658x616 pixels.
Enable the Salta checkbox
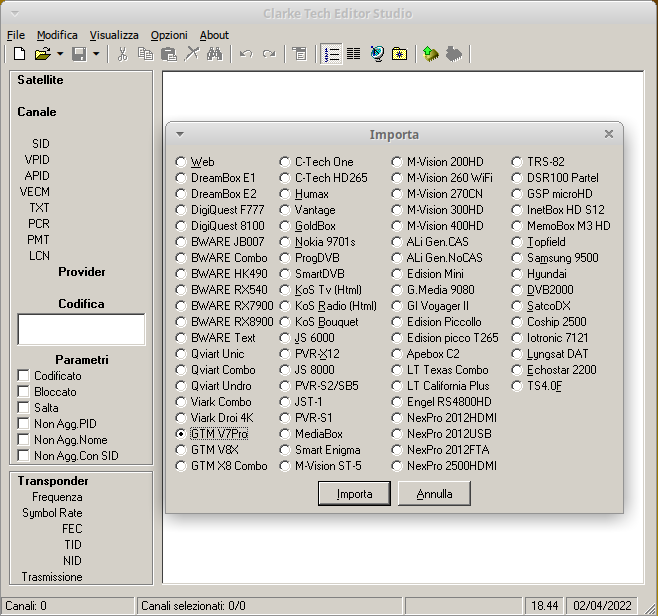[x=24, y=407]
